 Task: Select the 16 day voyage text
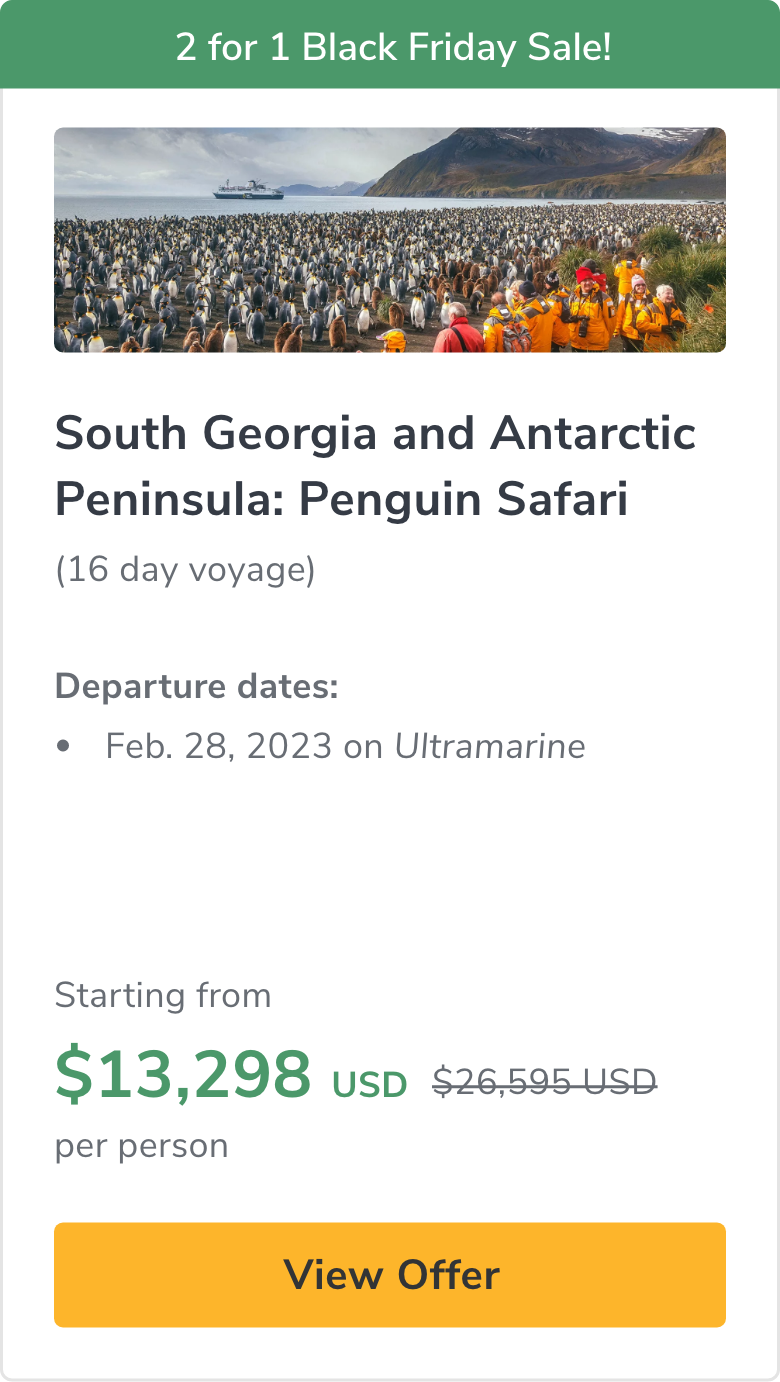(185, 570)
